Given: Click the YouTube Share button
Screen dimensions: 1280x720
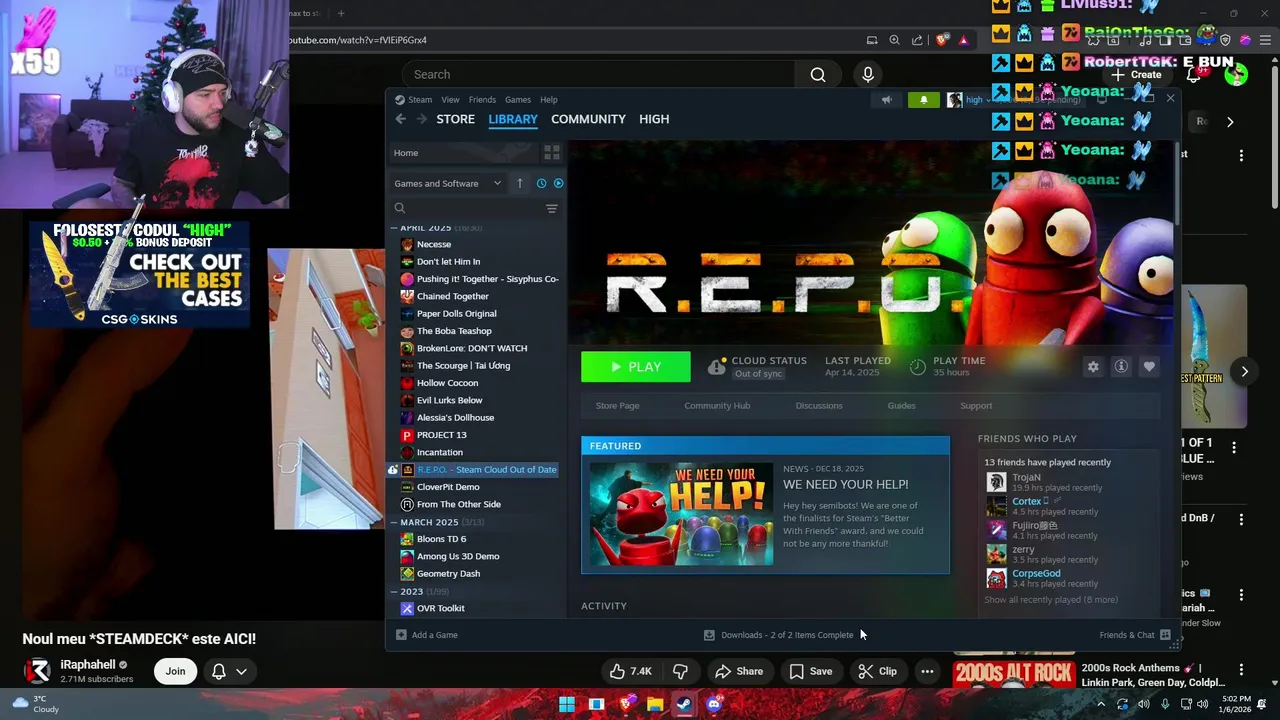Looking at the screenshot, I should 739,671.
